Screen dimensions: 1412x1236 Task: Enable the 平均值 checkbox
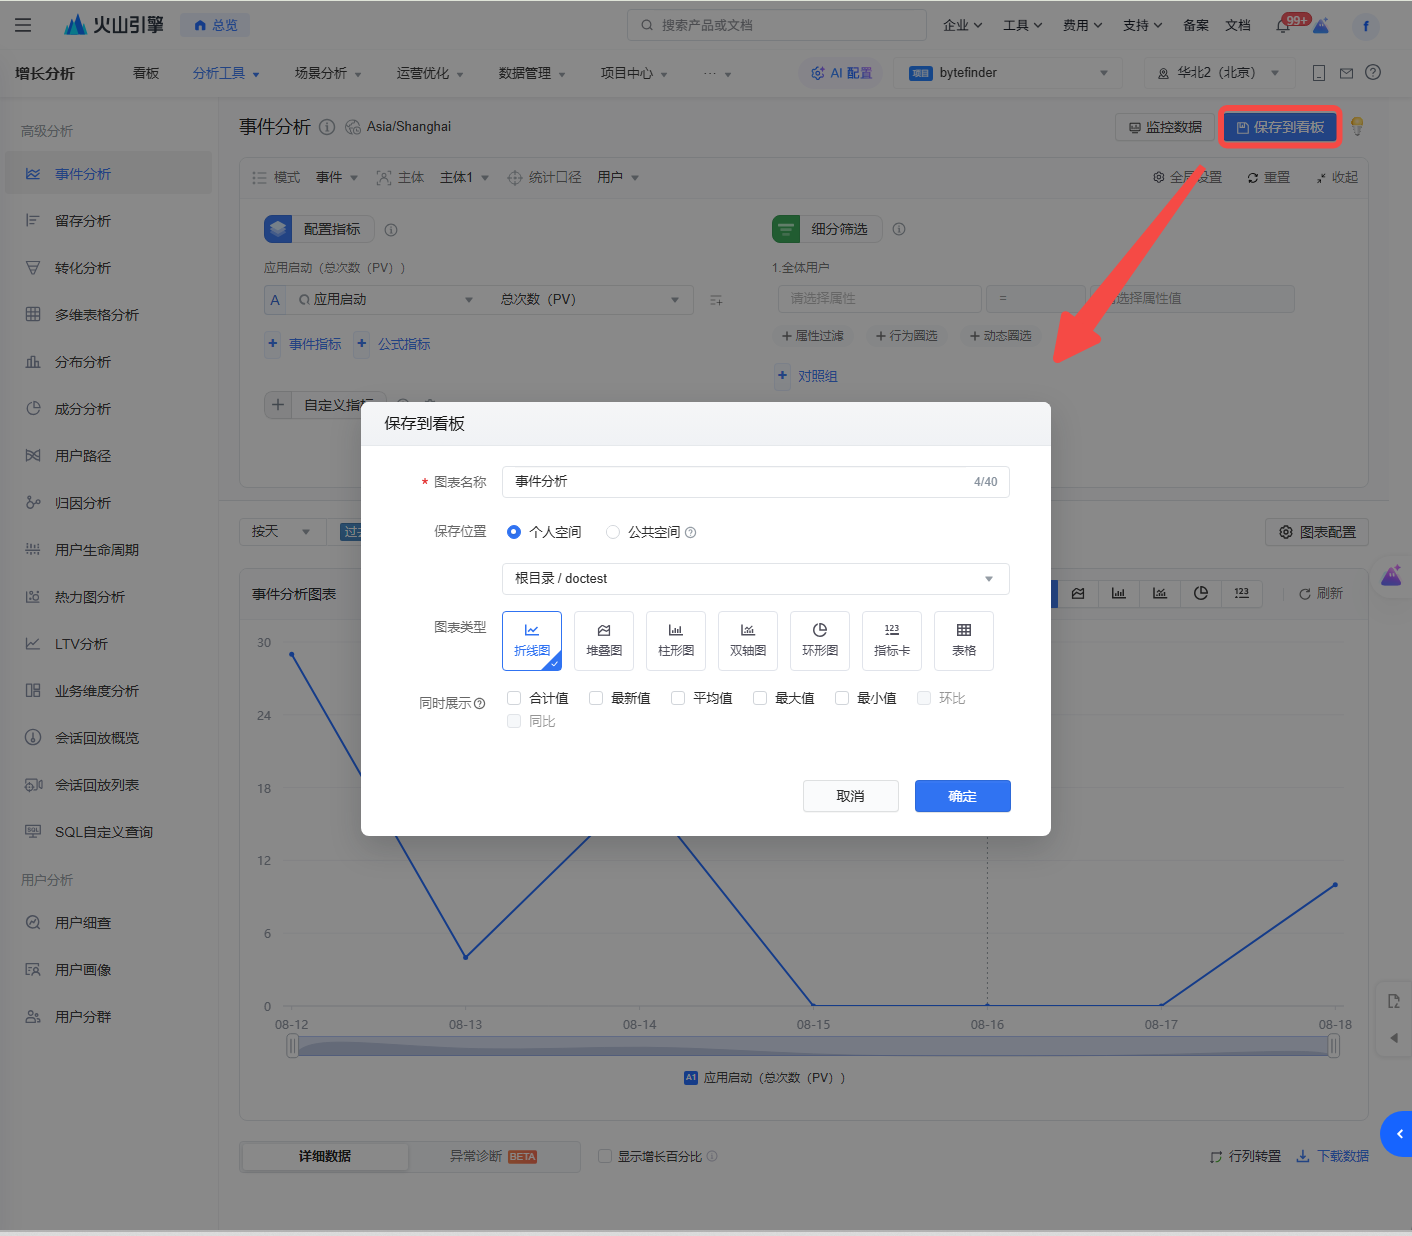click(x=678, y=698)
